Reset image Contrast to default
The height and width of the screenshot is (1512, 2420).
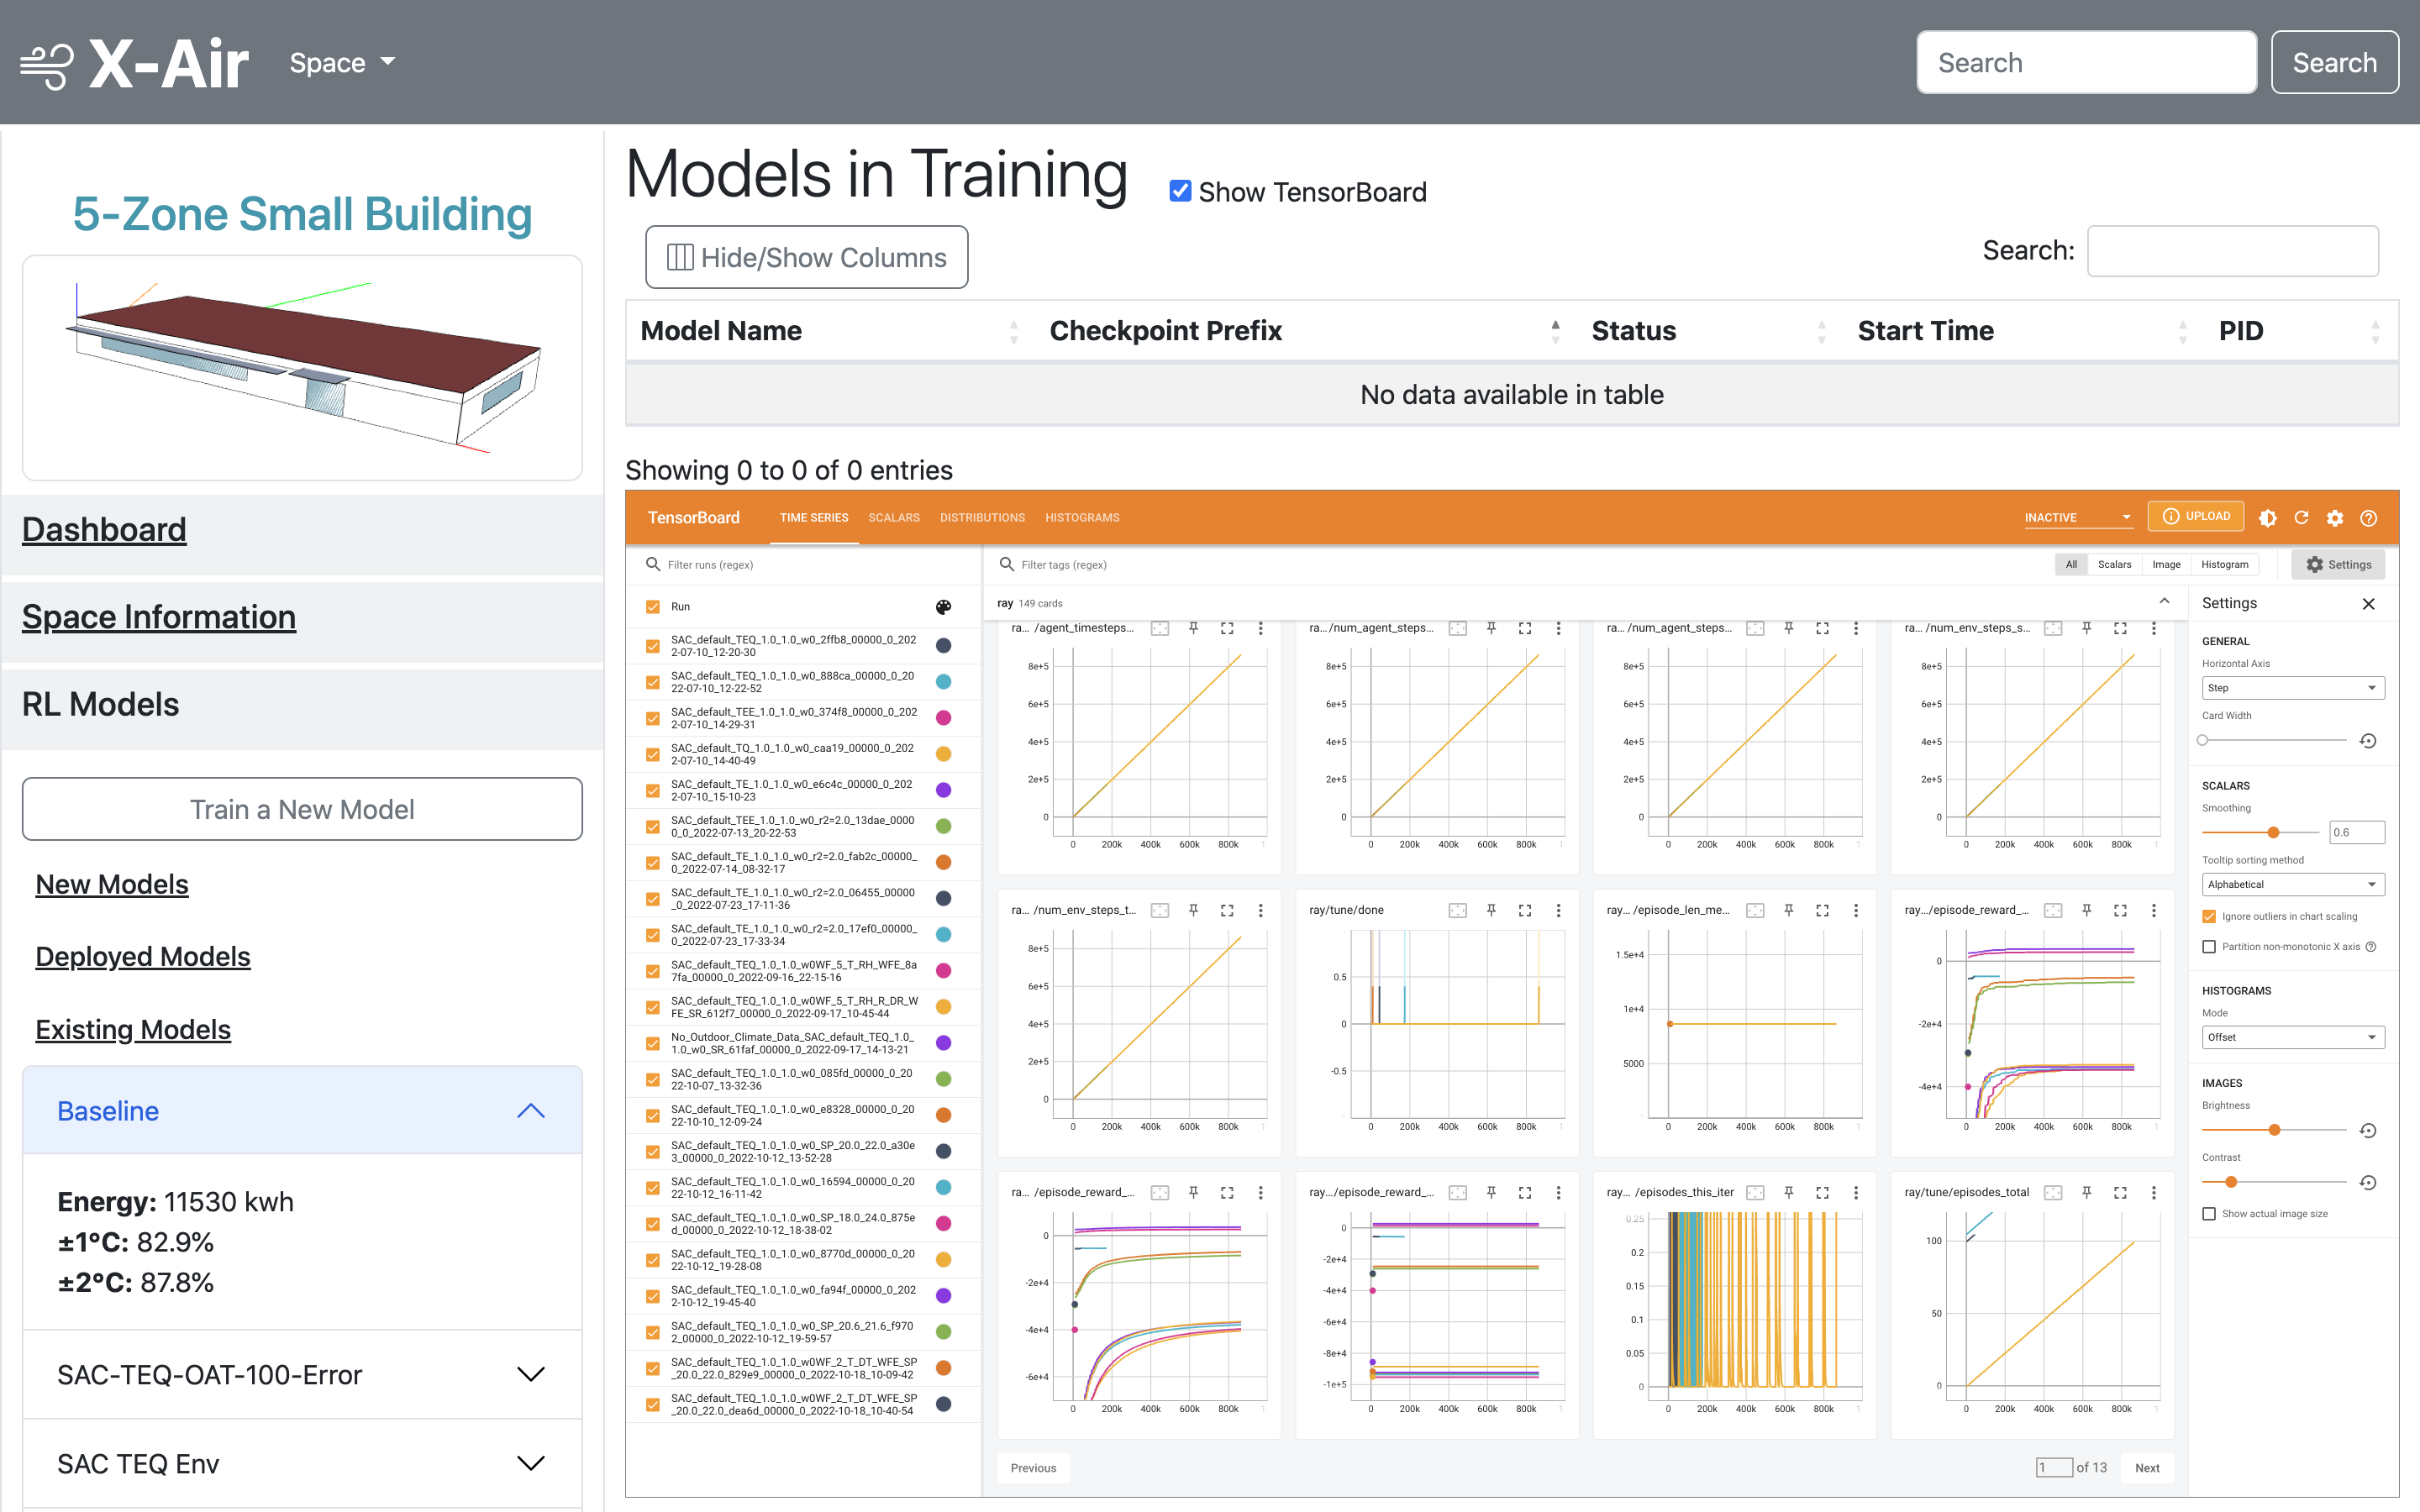click(x=2368, y=1183)
